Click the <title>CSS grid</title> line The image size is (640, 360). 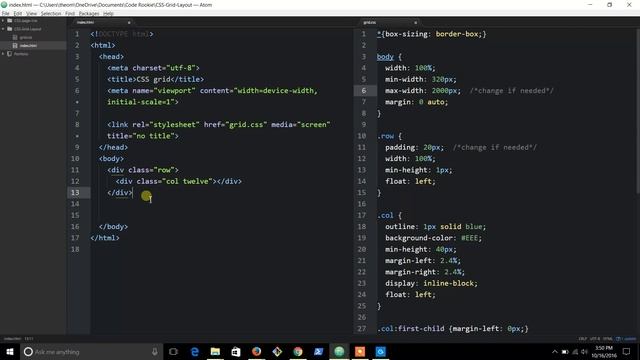tap(156, 79)
